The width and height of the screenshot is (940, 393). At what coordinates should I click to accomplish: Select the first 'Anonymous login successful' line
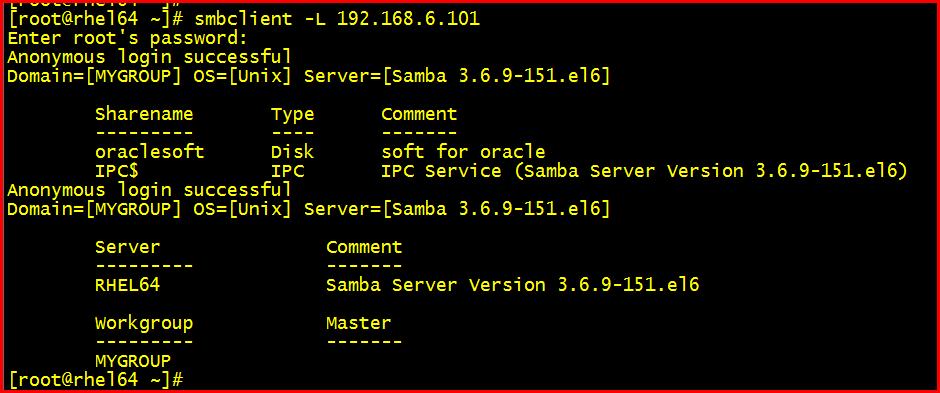pyautogui.click(x=149, y=58)
